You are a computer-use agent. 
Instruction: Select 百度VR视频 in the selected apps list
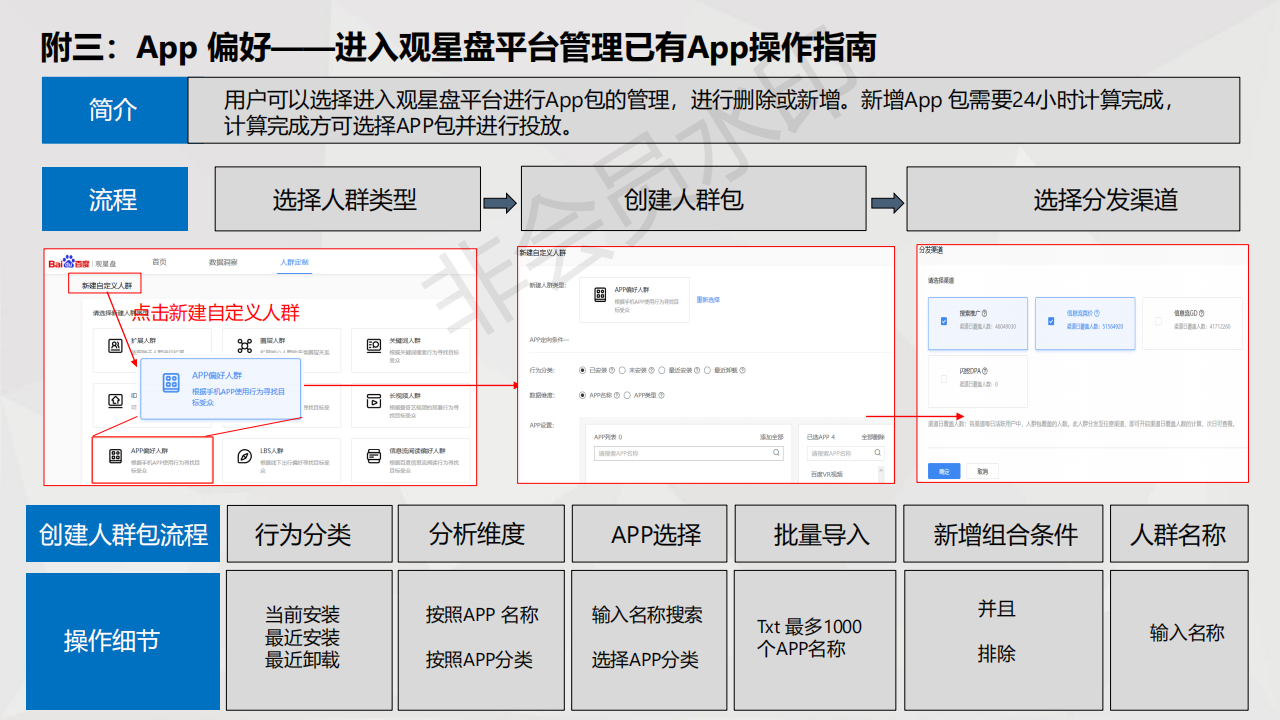coord(827,474)
